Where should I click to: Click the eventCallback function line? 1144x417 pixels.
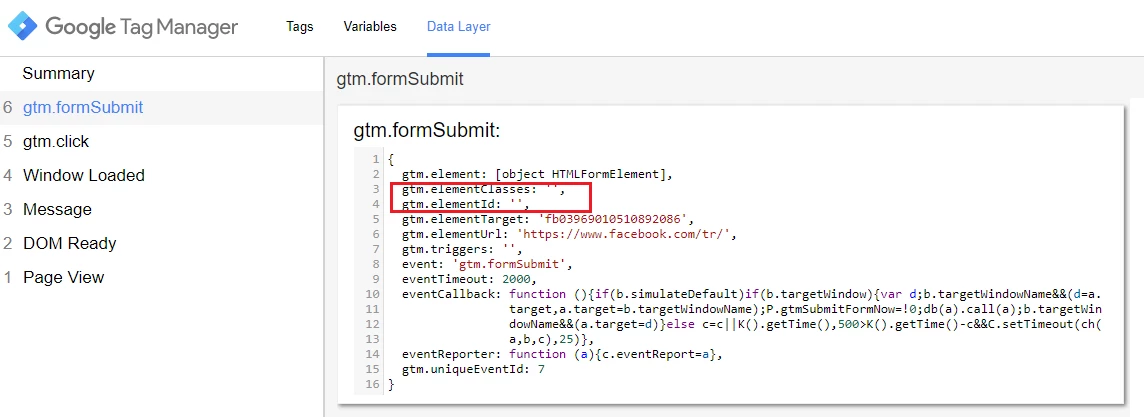[751, 295]
